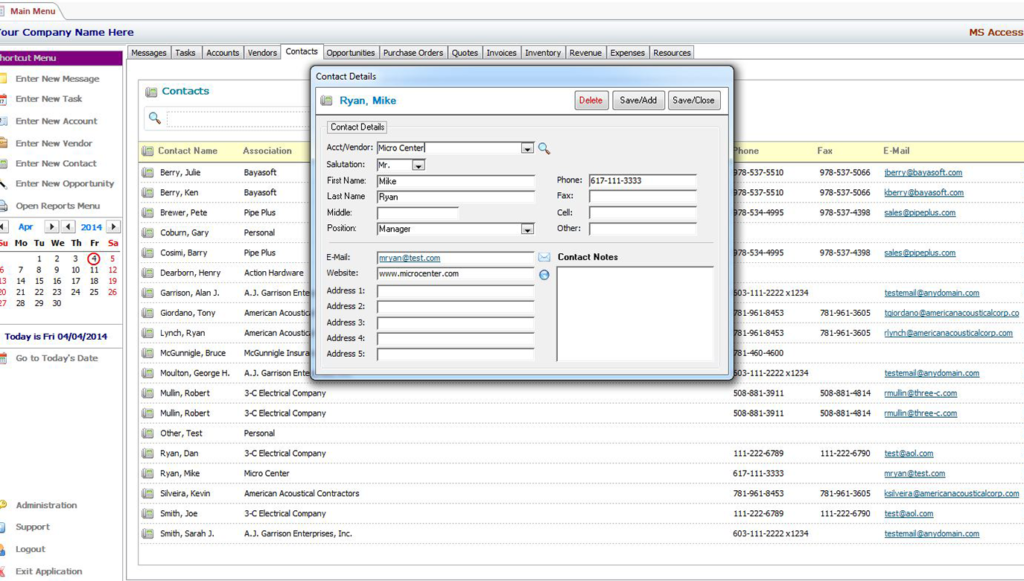Open record icon for Smith, Sarah J.
This screenshot has height=581, width=1024.
148,534
